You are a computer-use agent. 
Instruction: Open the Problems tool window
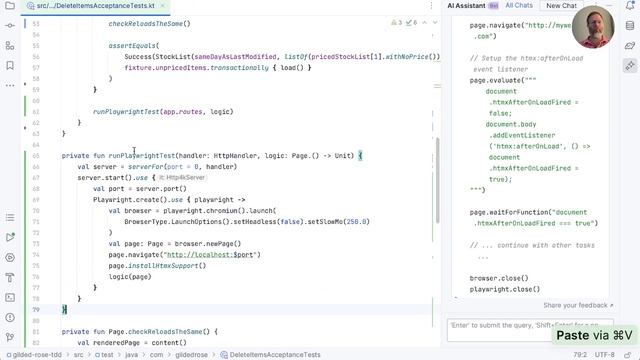click(10, 318)
